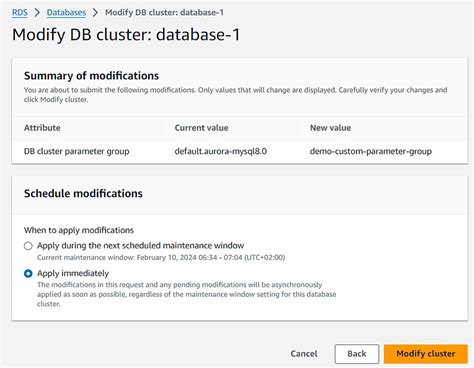474x368 pixels.
Task: Click the Cancel button
Action: 304,354
